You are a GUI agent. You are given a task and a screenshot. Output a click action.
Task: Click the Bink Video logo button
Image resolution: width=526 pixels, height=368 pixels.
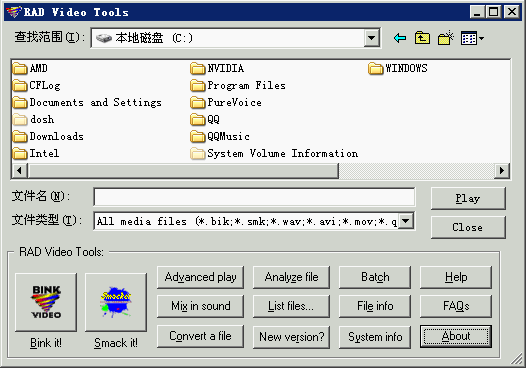point(46,302)
